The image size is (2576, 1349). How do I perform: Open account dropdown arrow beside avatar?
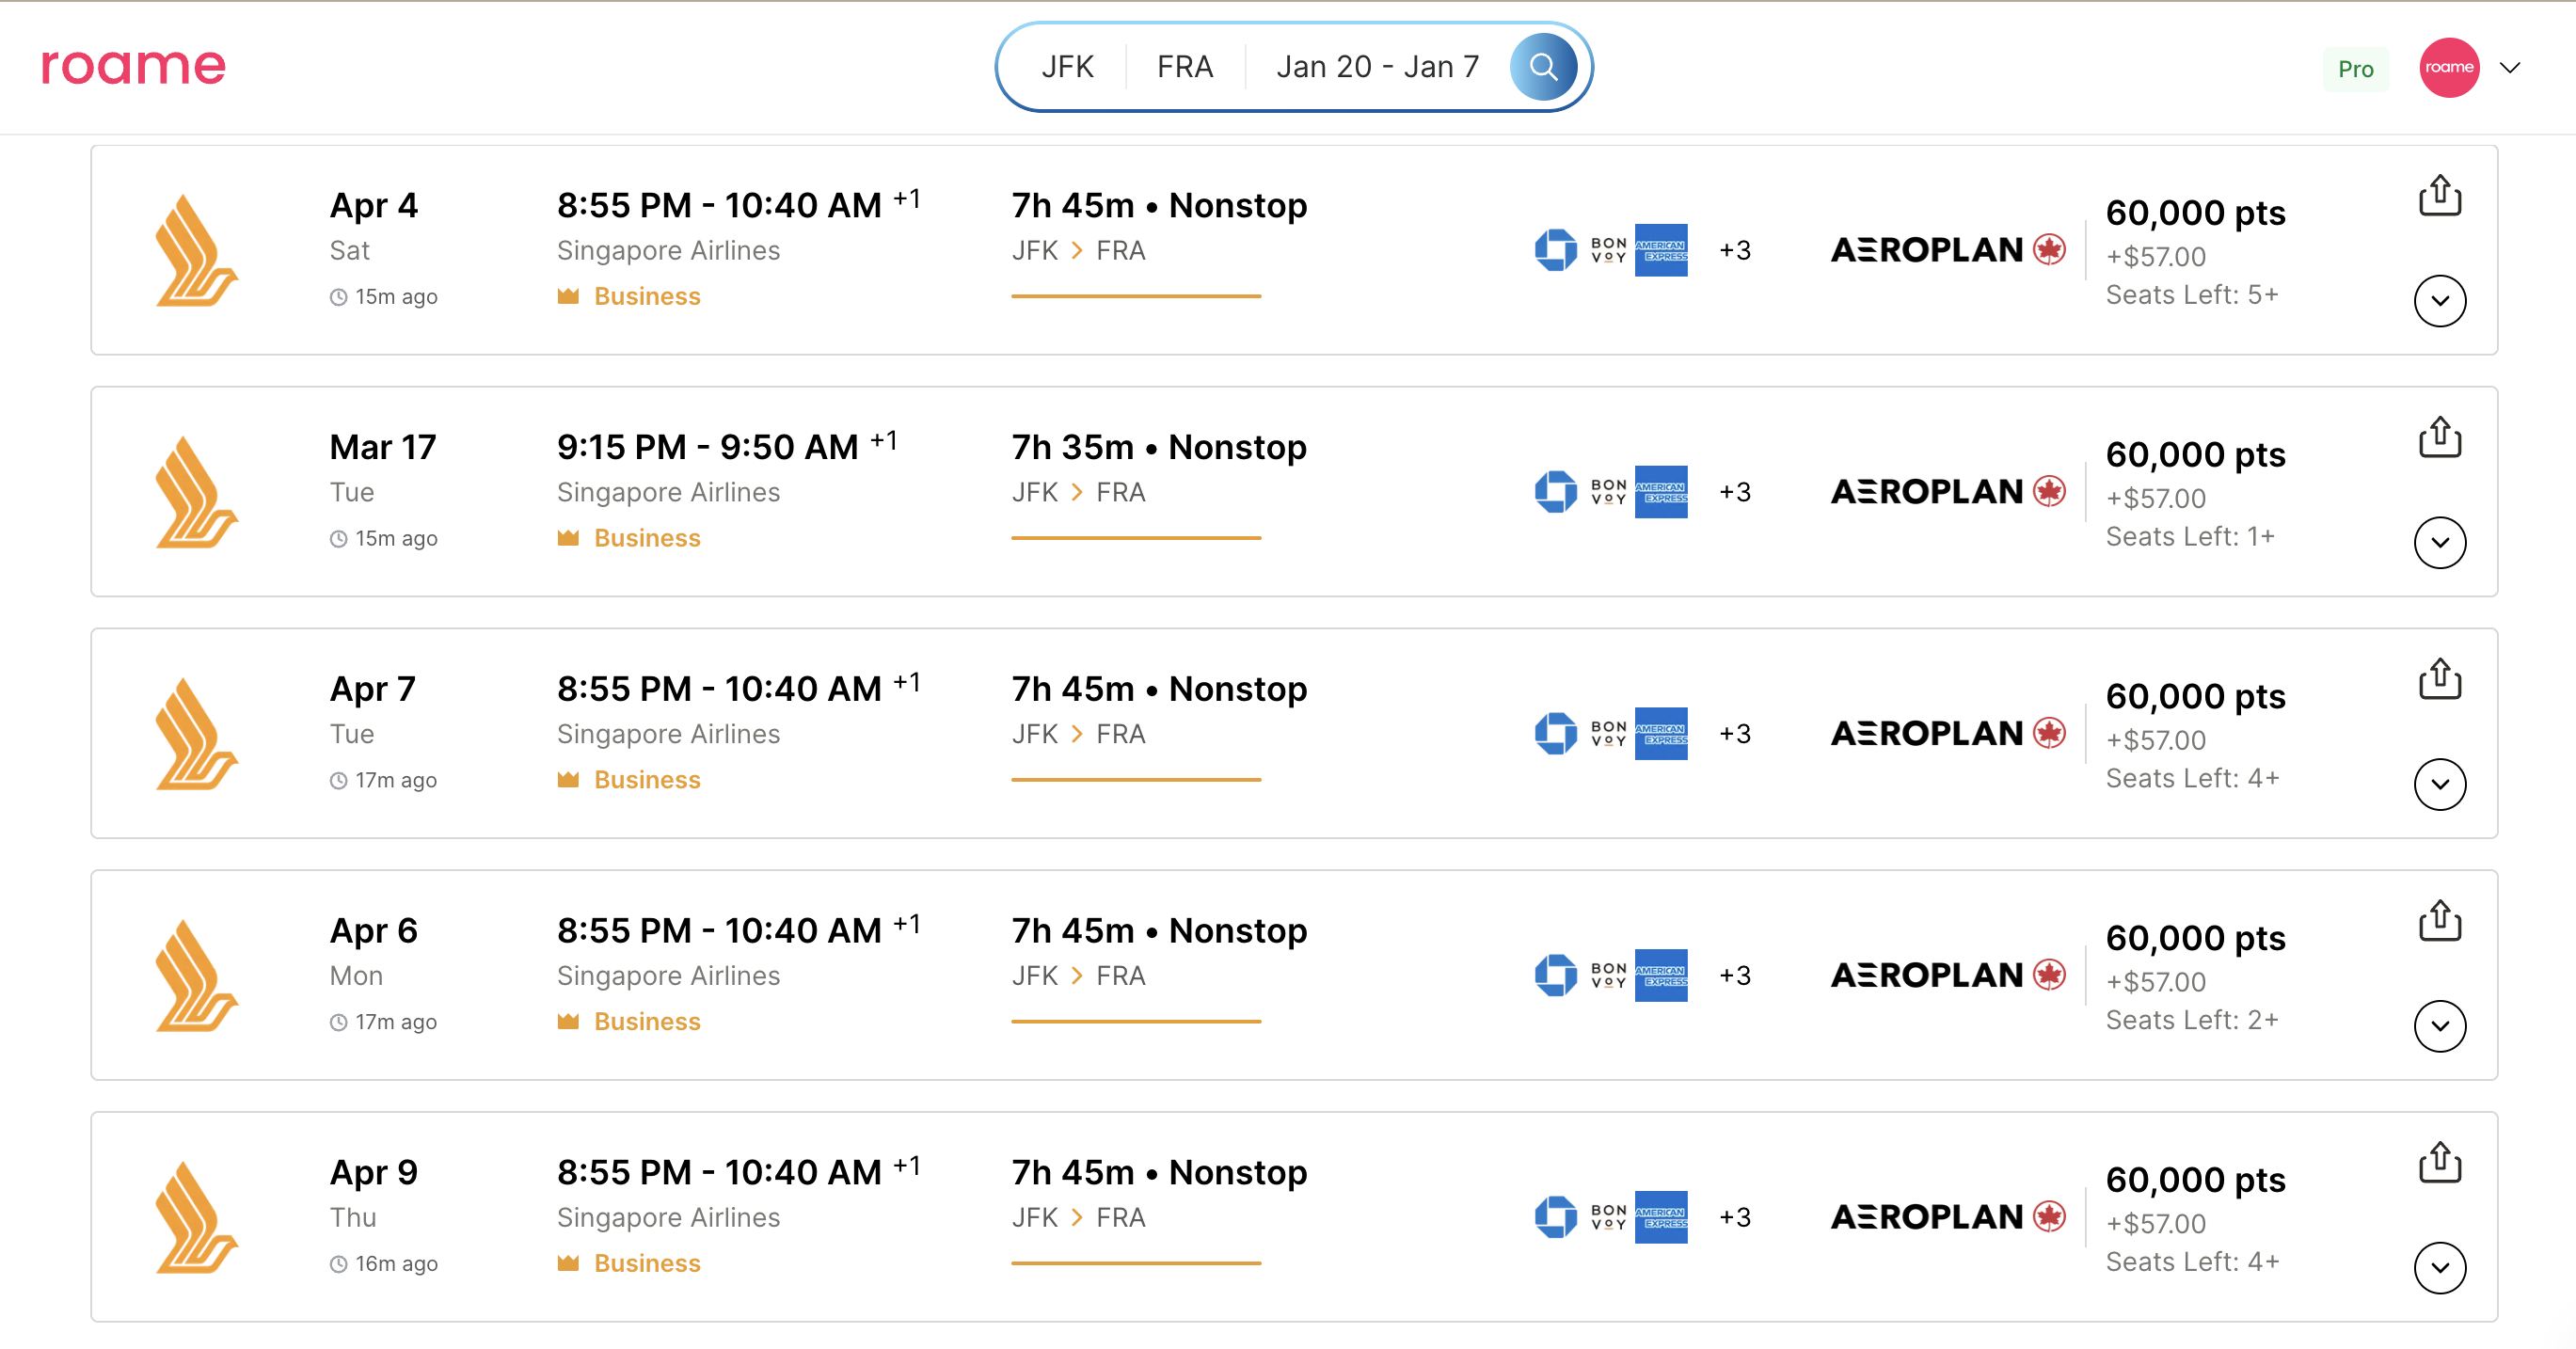[2509, 68]
